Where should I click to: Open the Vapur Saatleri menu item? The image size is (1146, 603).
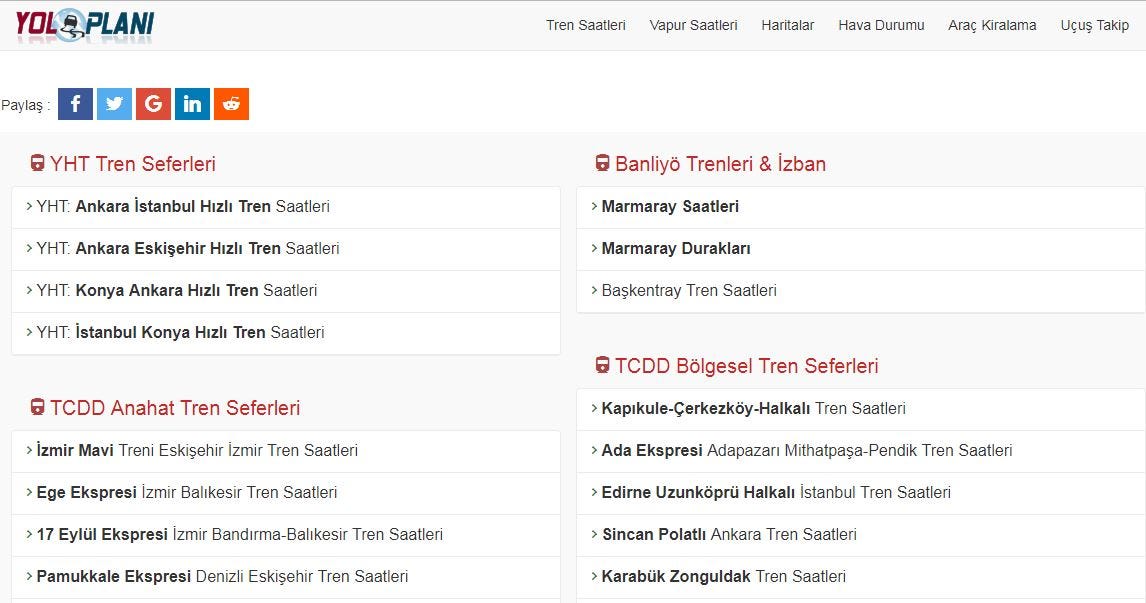693,25
